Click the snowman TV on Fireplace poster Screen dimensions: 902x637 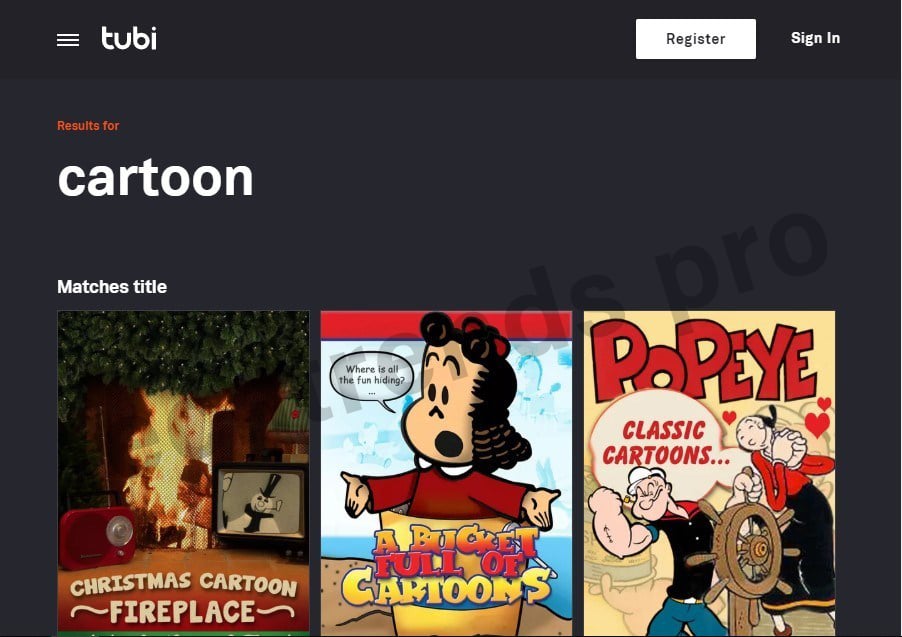click(260, 502)
